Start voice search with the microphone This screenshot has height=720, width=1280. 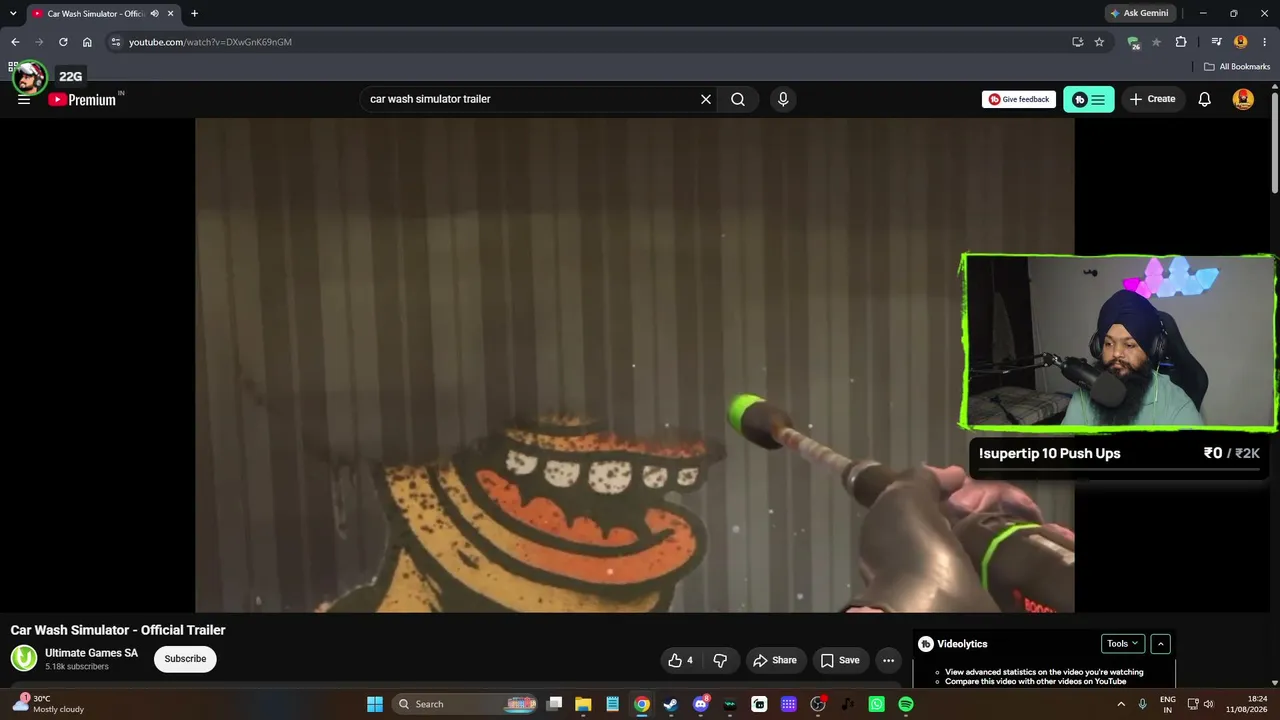[x=783, y=99]
